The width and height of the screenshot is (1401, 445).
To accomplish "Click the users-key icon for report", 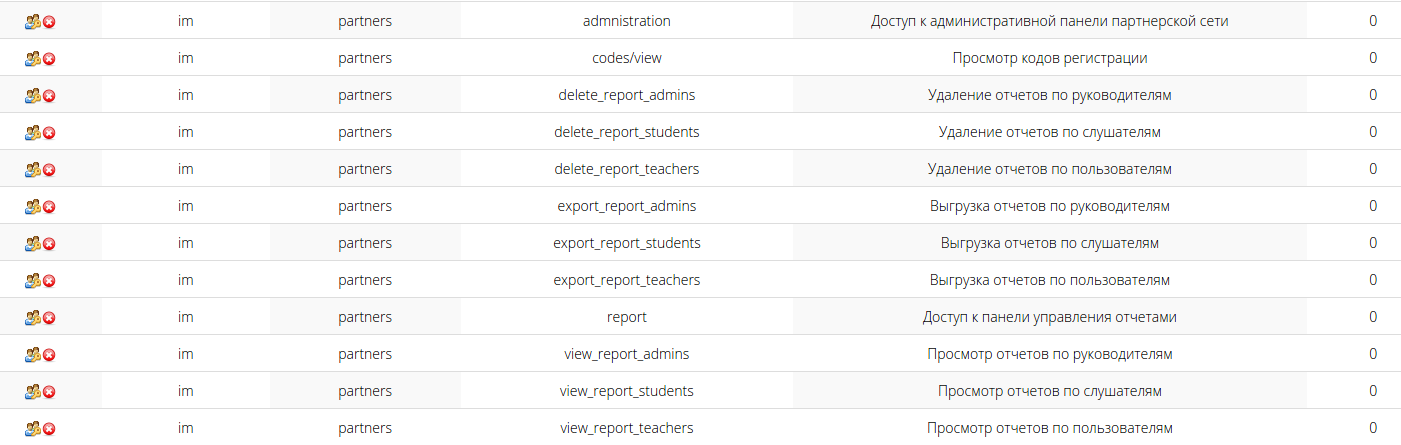I will coord(32,317).
